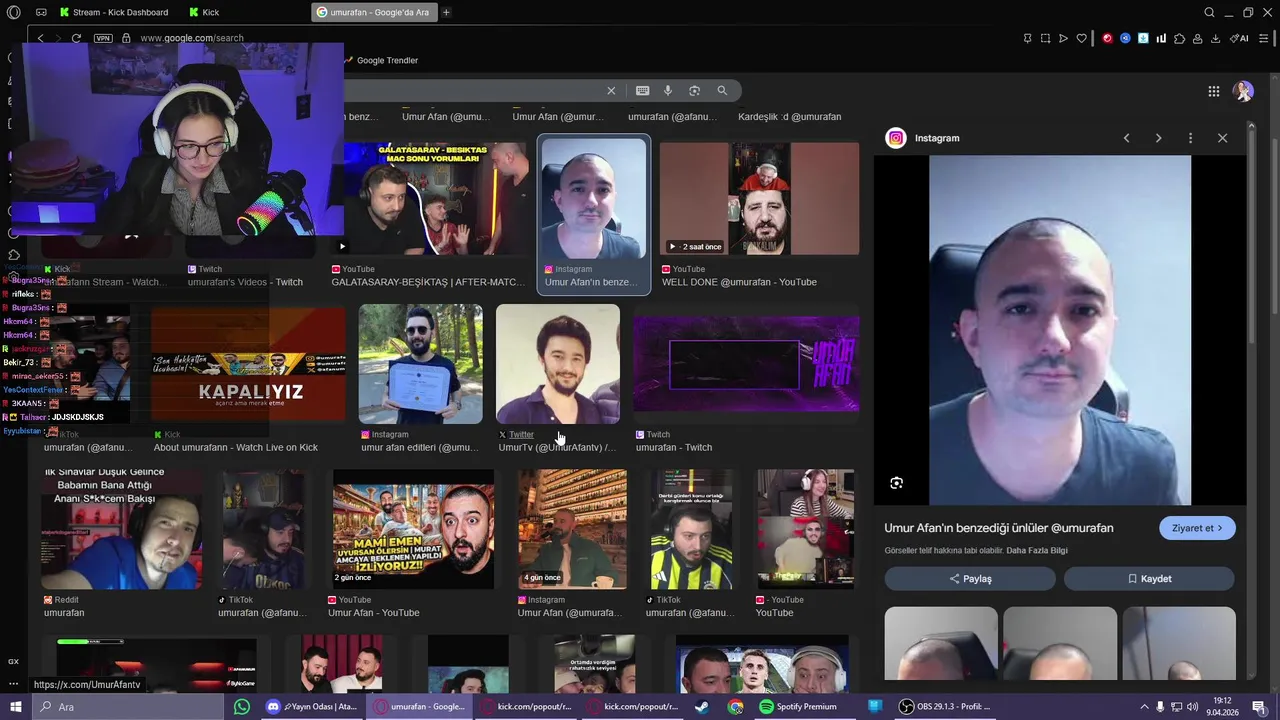Click the red circular extension icon
The image size is (1280, 720).
coord(1107,38)
